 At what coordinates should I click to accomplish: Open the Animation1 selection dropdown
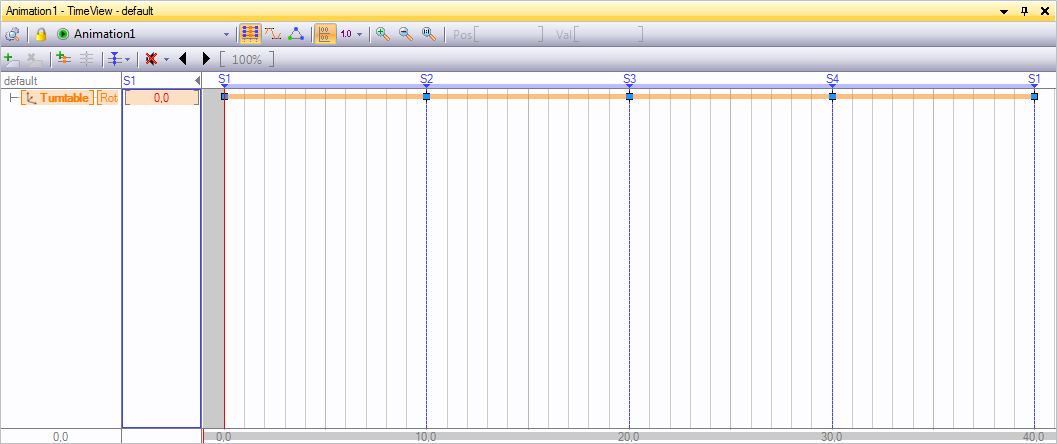[226, 34]
